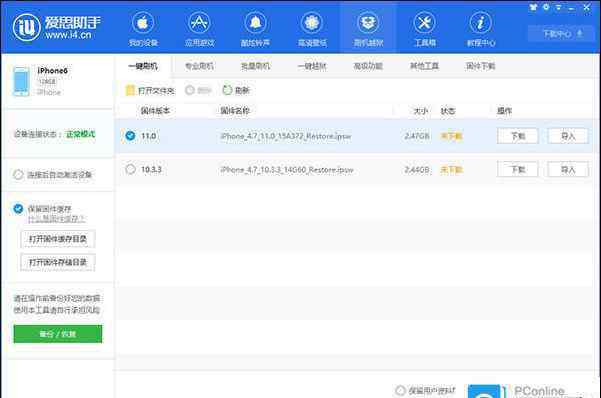Switch to Pro Flash (专业刷机) tab
This screenshot has height=398, width=601.
coord(199,66)
